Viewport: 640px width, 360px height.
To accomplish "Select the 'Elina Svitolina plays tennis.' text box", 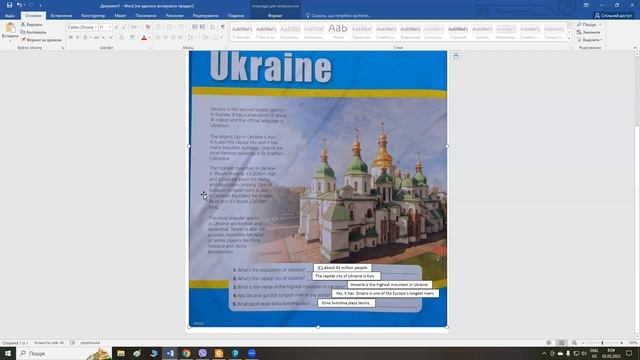I will tap(346, 303).
